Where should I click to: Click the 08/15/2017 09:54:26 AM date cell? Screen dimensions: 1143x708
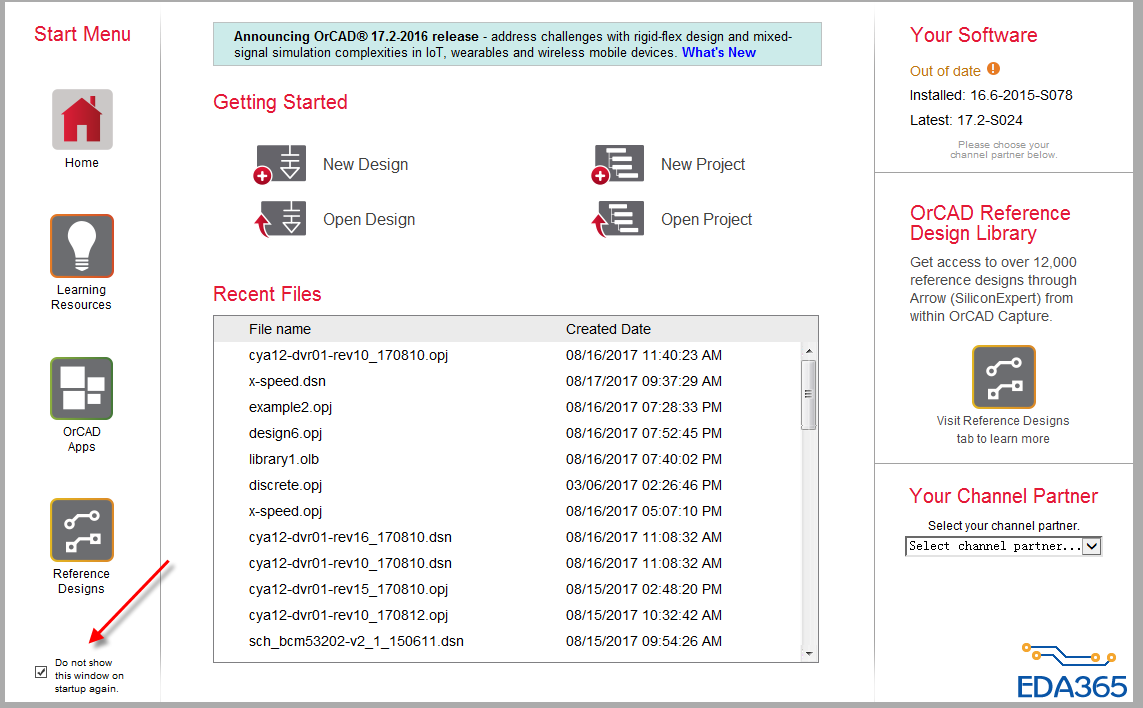[x=644, y=642]
